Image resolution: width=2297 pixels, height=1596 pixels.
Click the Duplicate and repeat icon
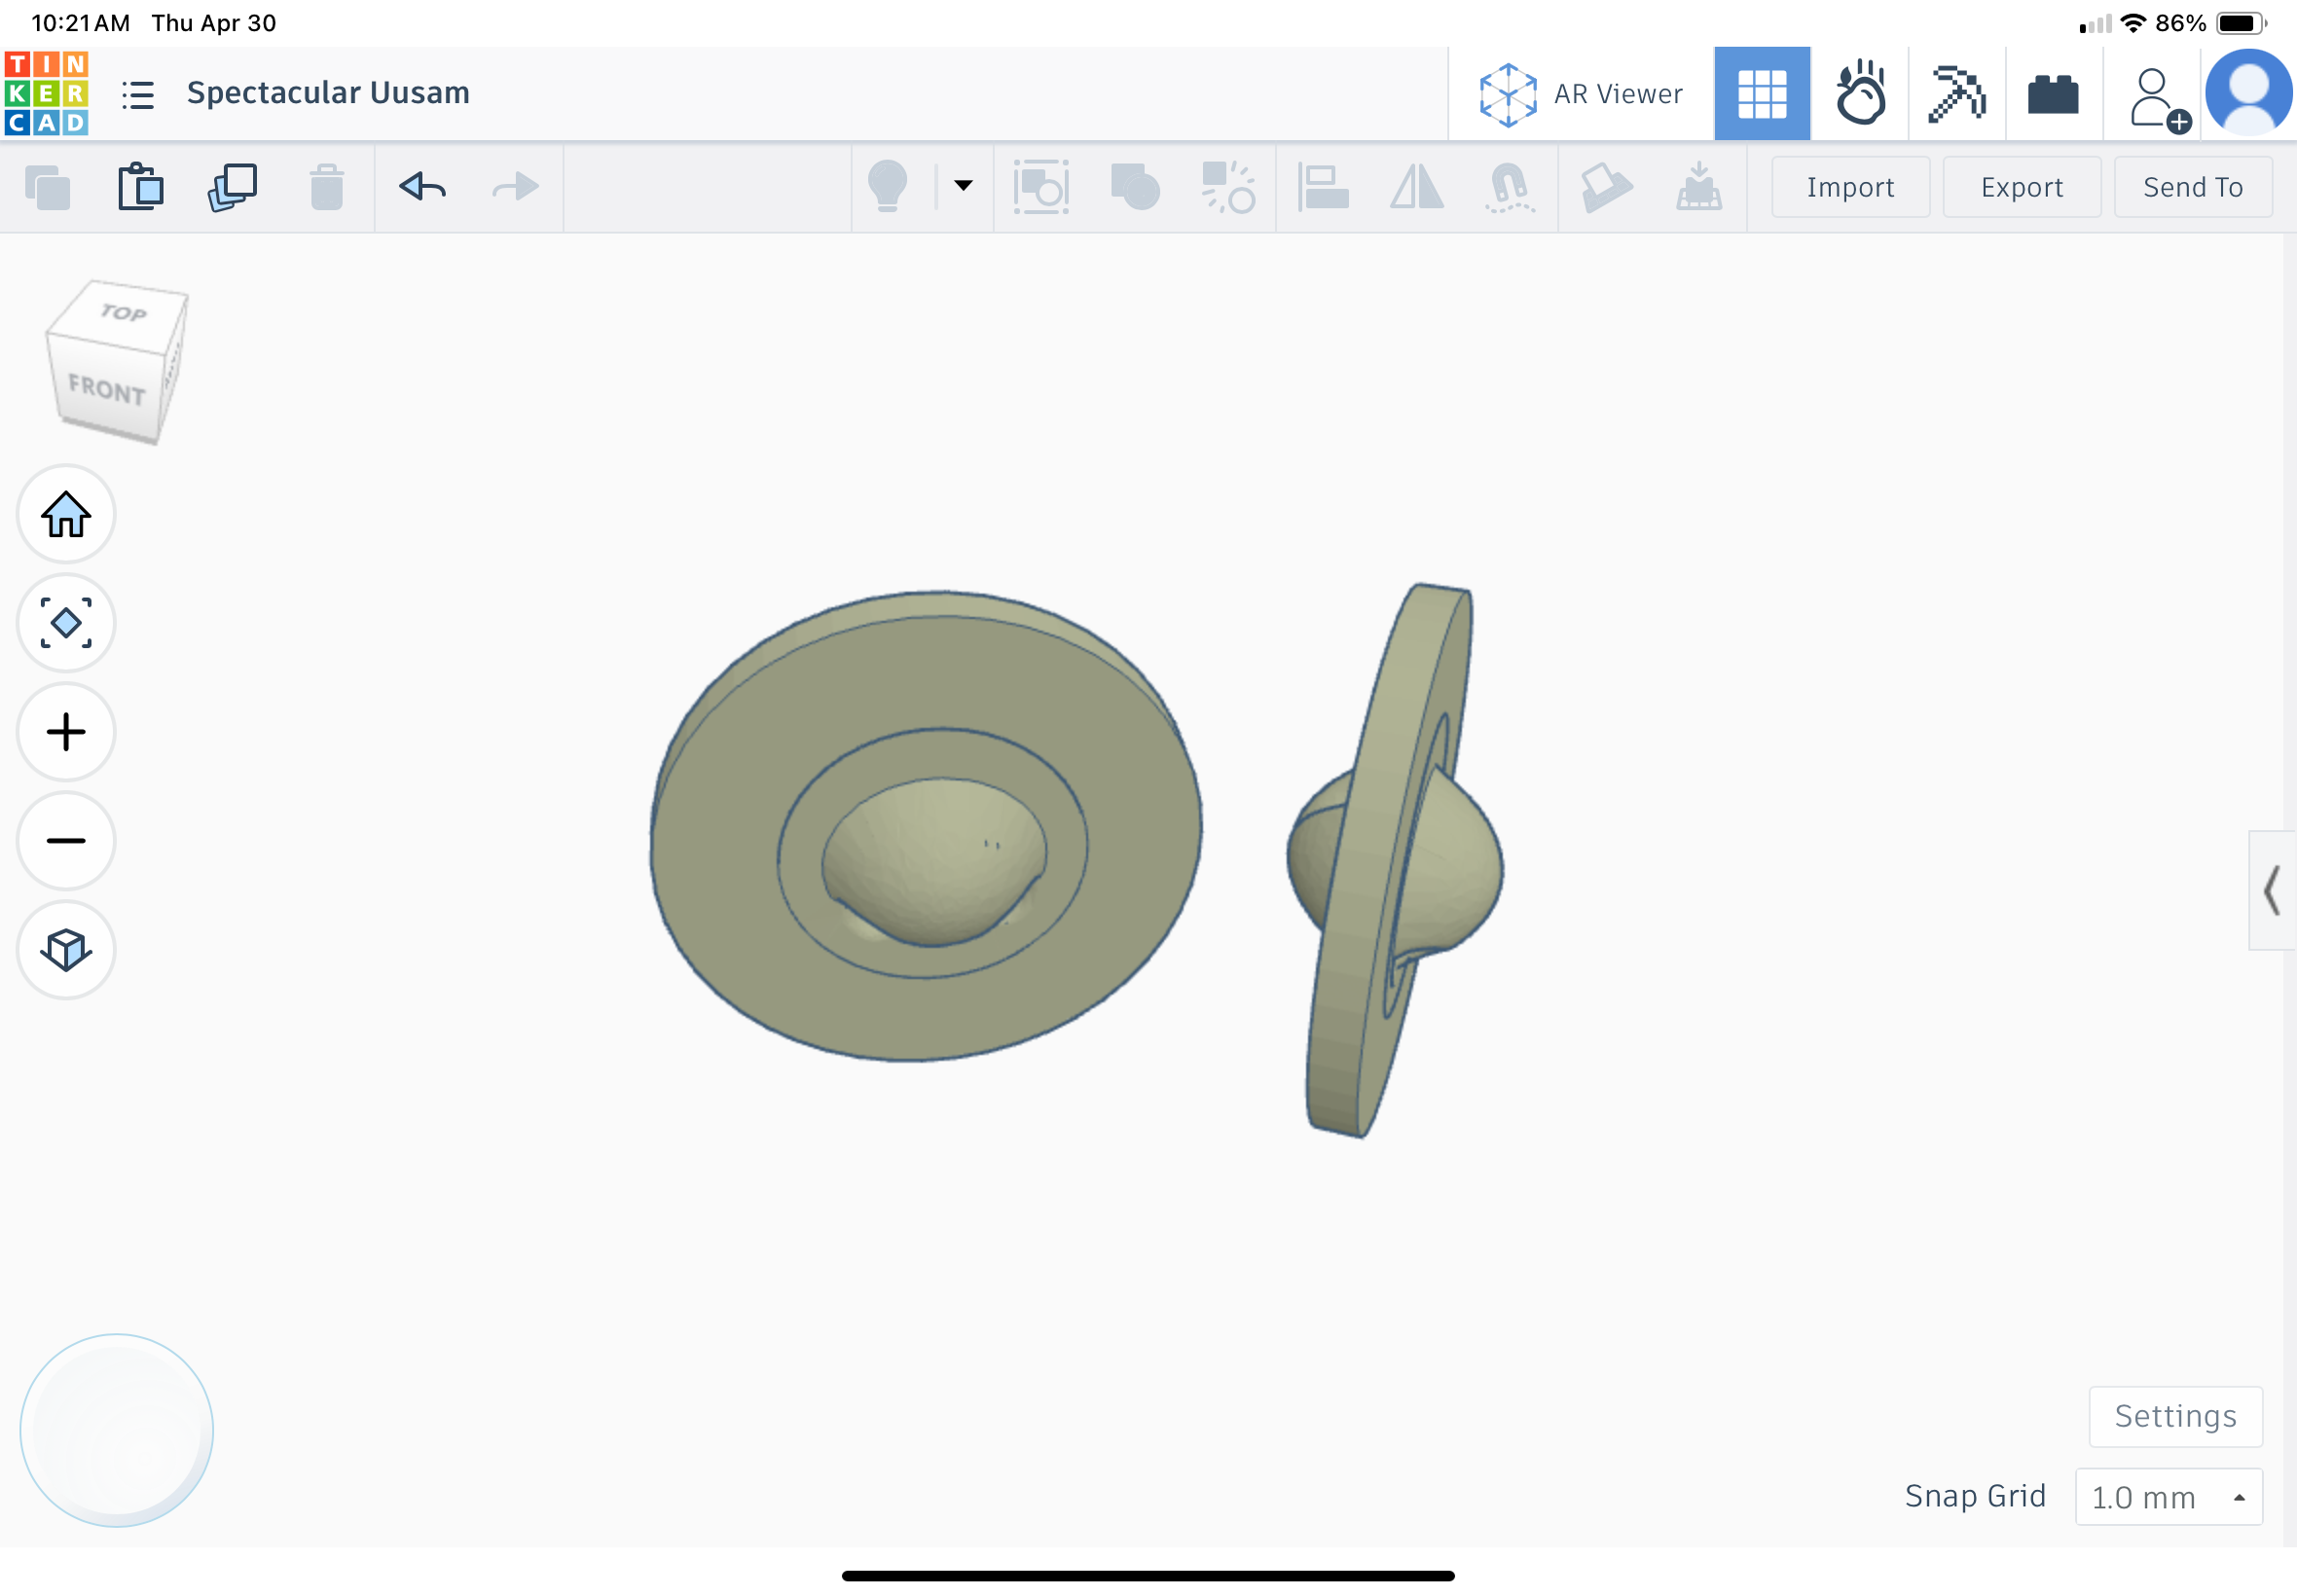click(x=232, y=187)
